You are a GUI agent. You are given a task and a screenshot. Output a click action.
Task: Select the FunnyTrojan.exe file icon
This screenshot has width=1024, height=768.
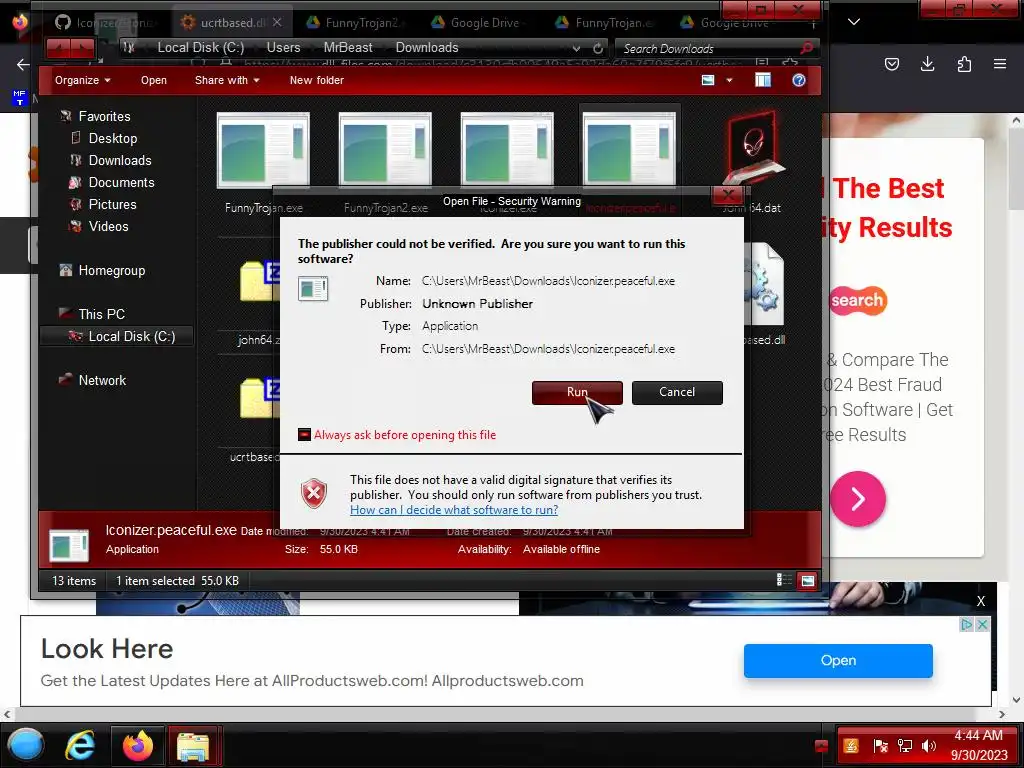pyautogui.click(x=263, y=151)
